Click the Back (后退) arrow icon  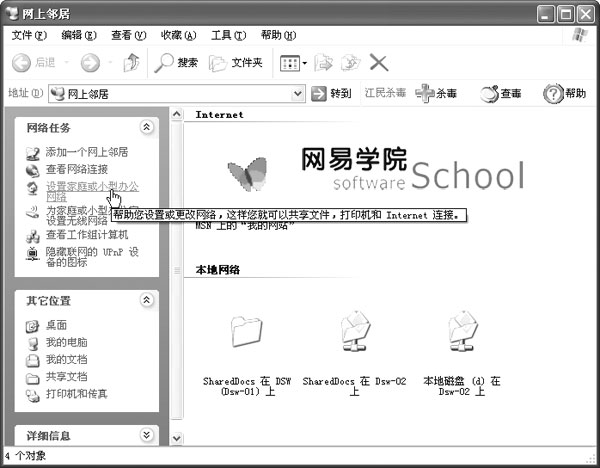pos(21,62)
